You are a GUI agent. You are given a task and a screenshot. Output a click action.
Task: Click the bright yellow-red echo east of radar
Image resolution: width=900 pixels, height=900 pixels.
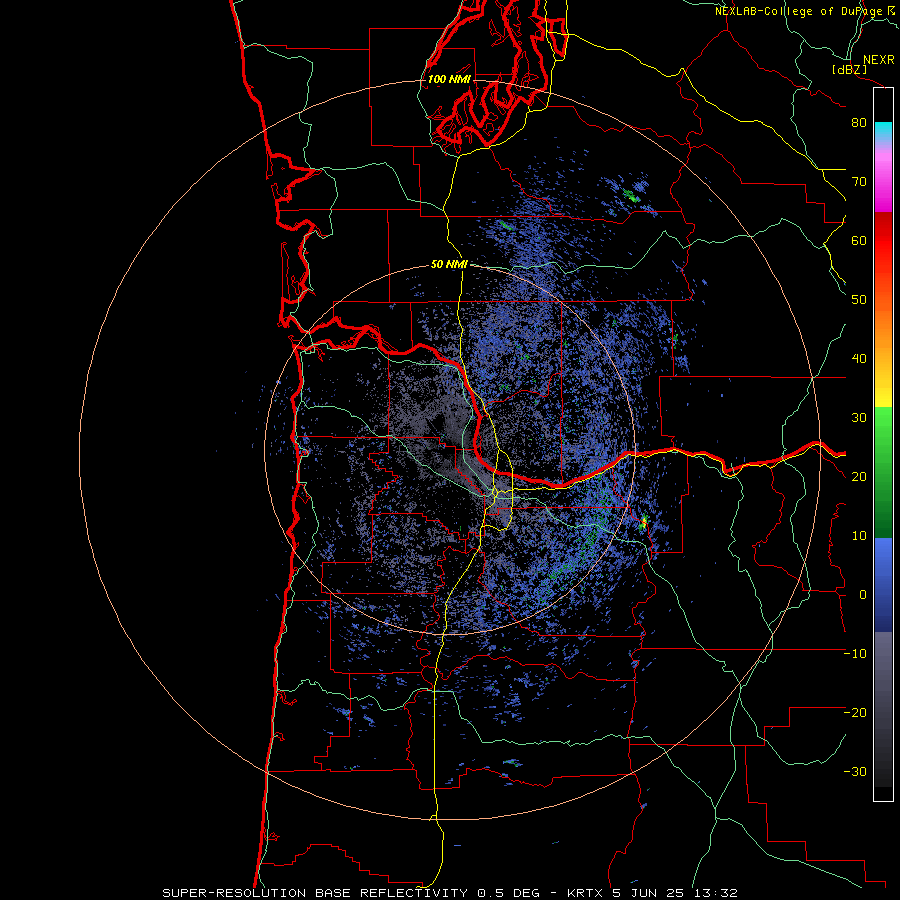pos(643,522)
